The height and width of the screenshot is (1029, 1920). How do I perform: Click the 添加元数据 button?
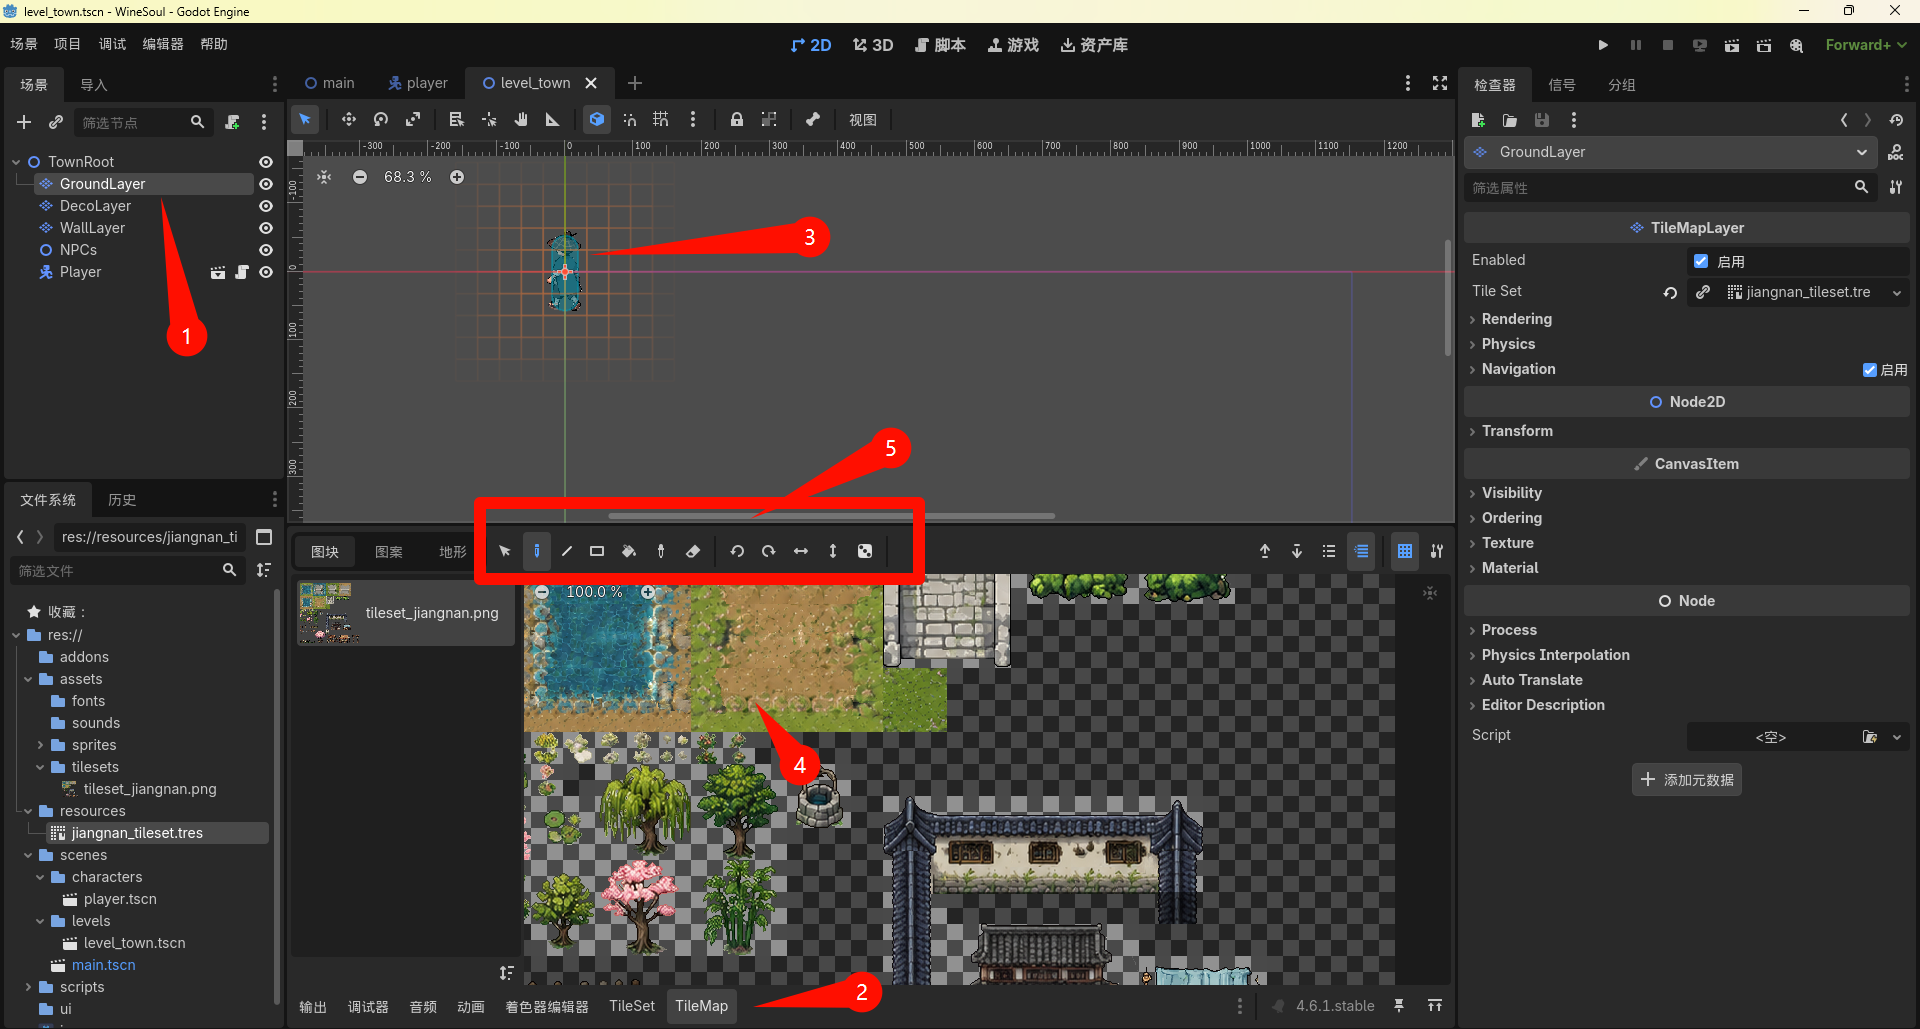tap(1687, 780)
